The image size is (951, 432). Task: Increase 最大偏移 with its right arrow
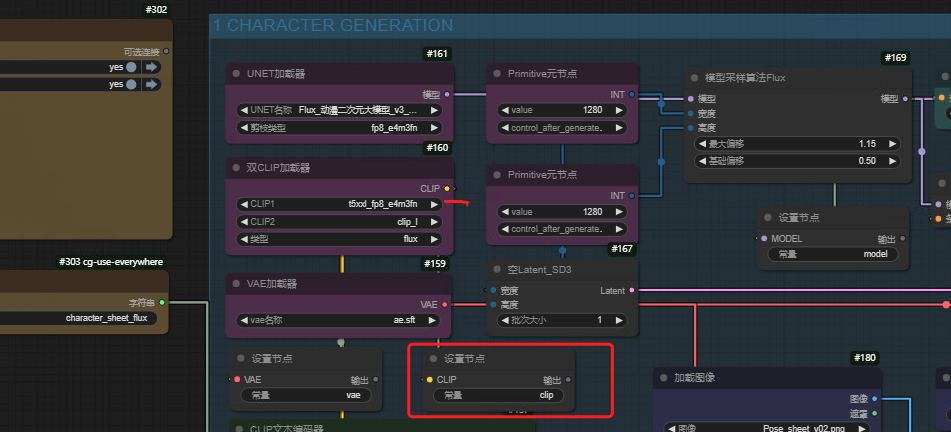(892, 144)
